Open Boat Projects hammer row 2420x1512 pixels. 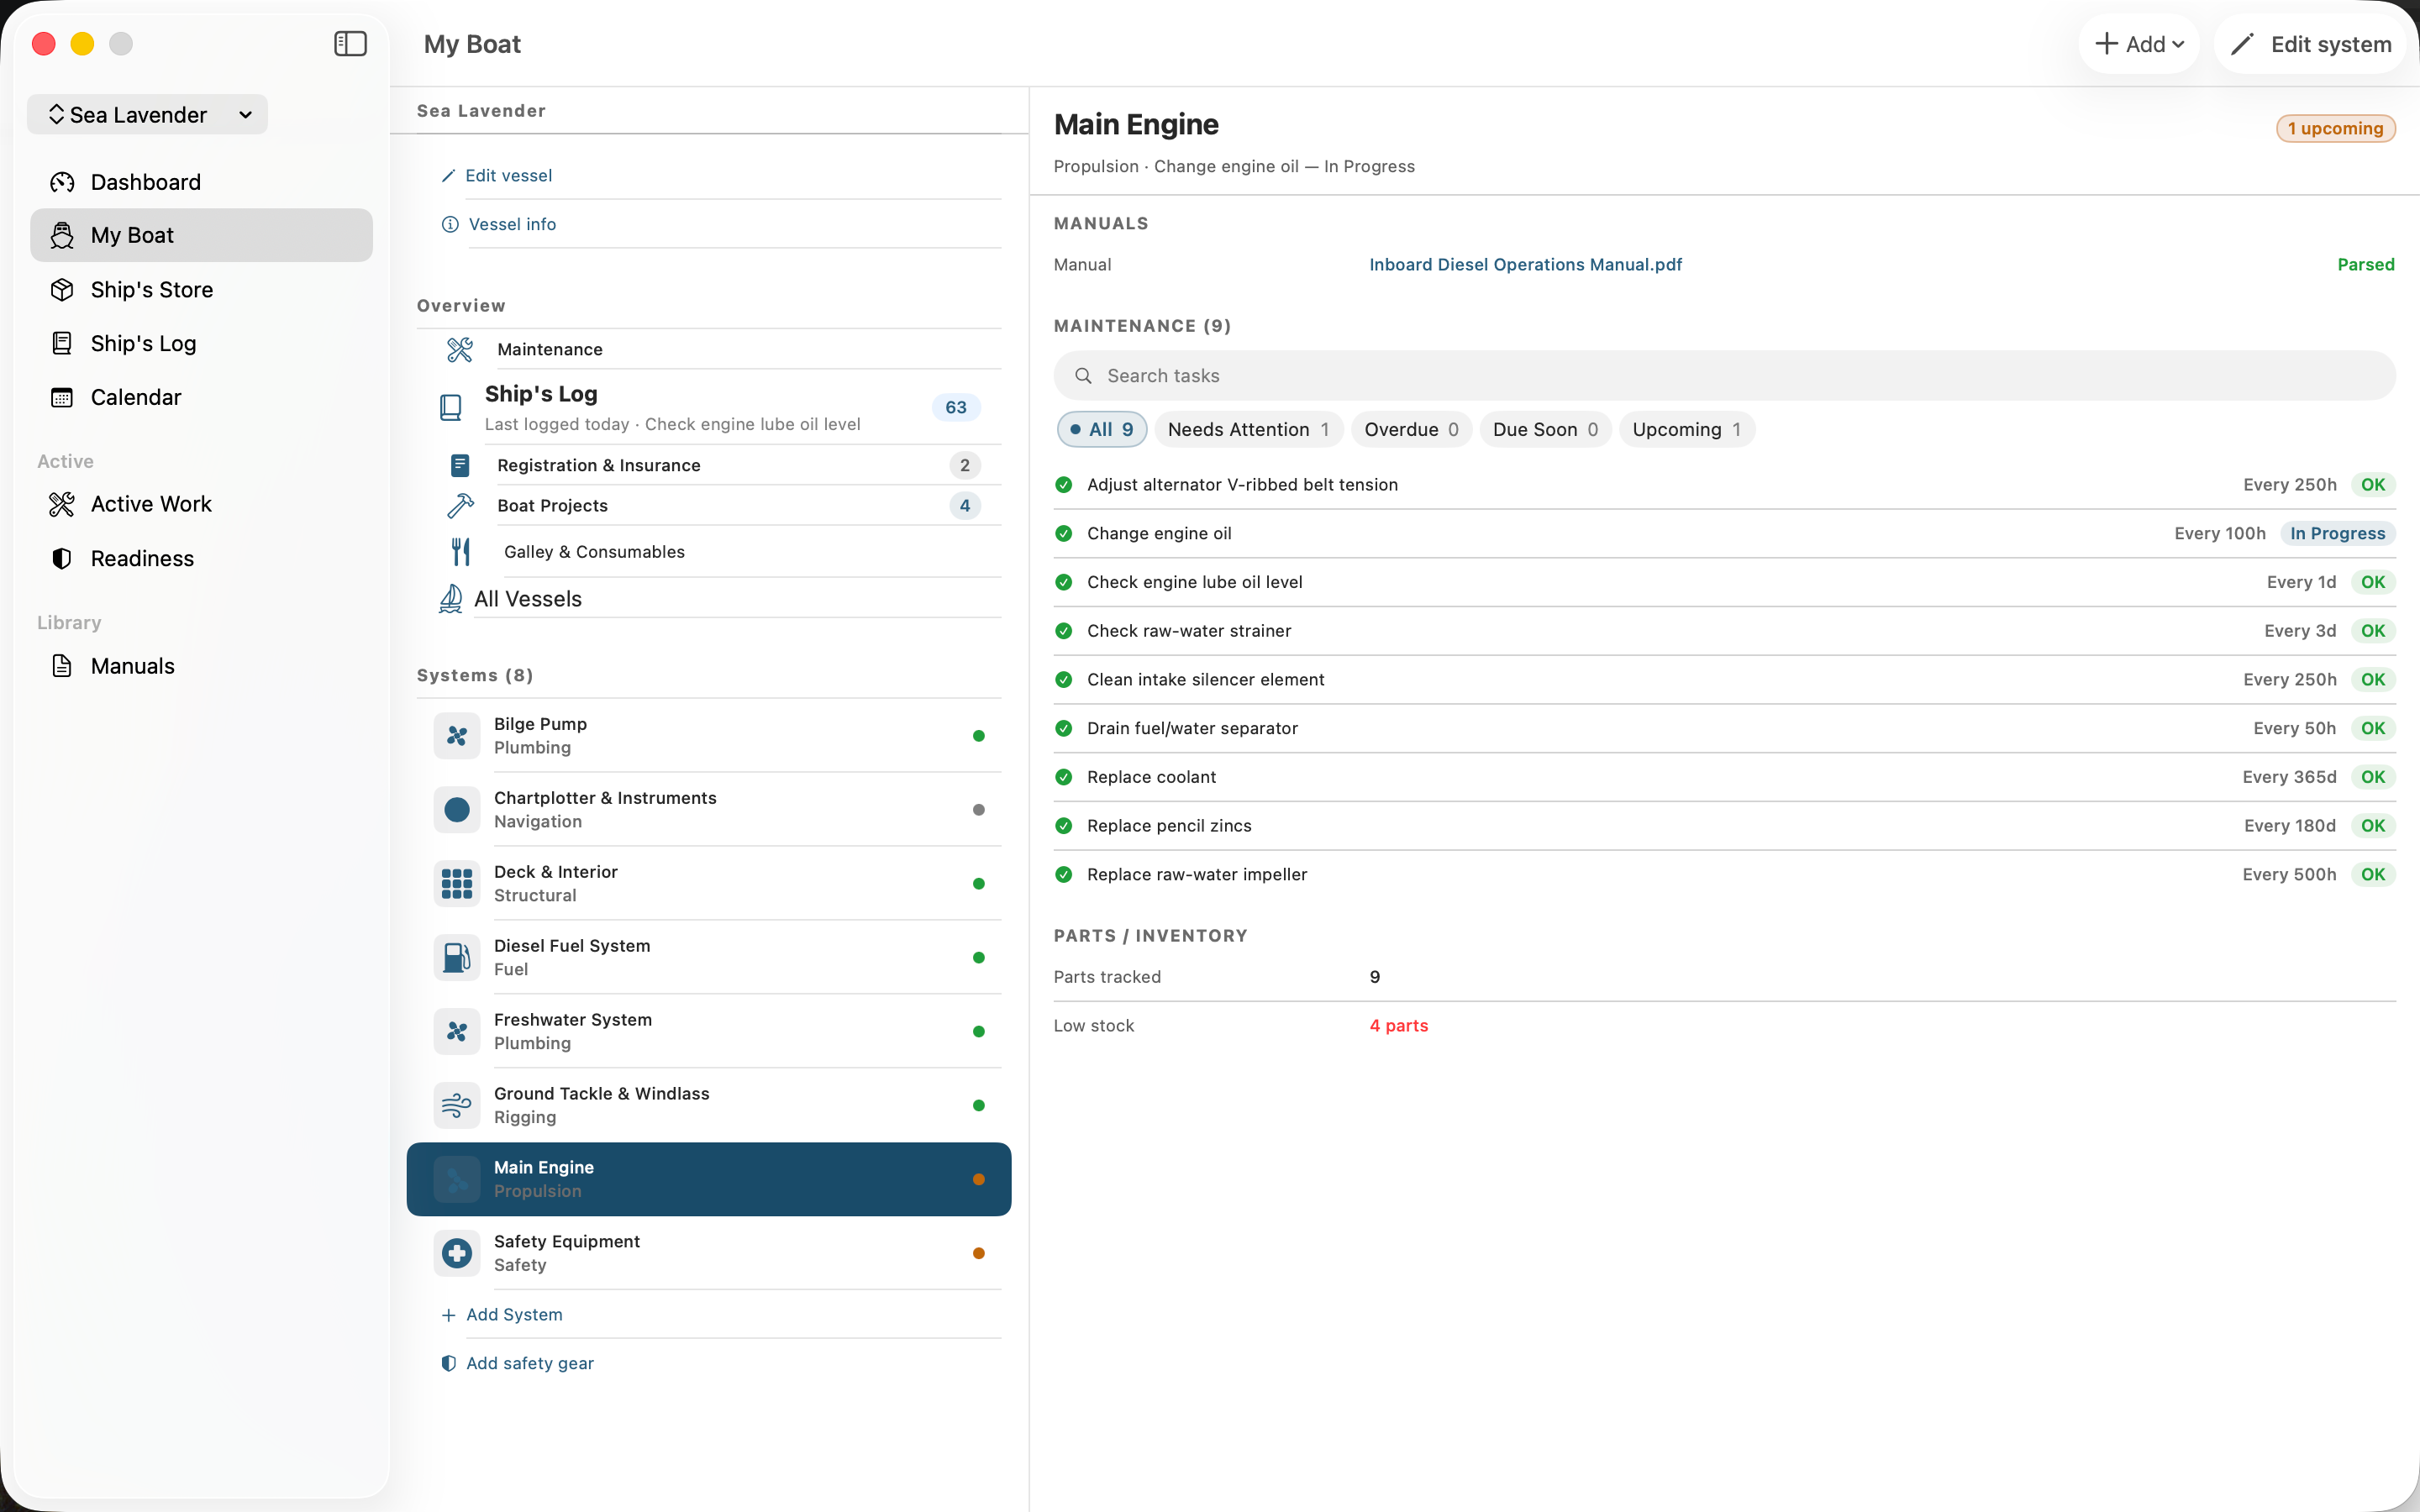[709, 505]
